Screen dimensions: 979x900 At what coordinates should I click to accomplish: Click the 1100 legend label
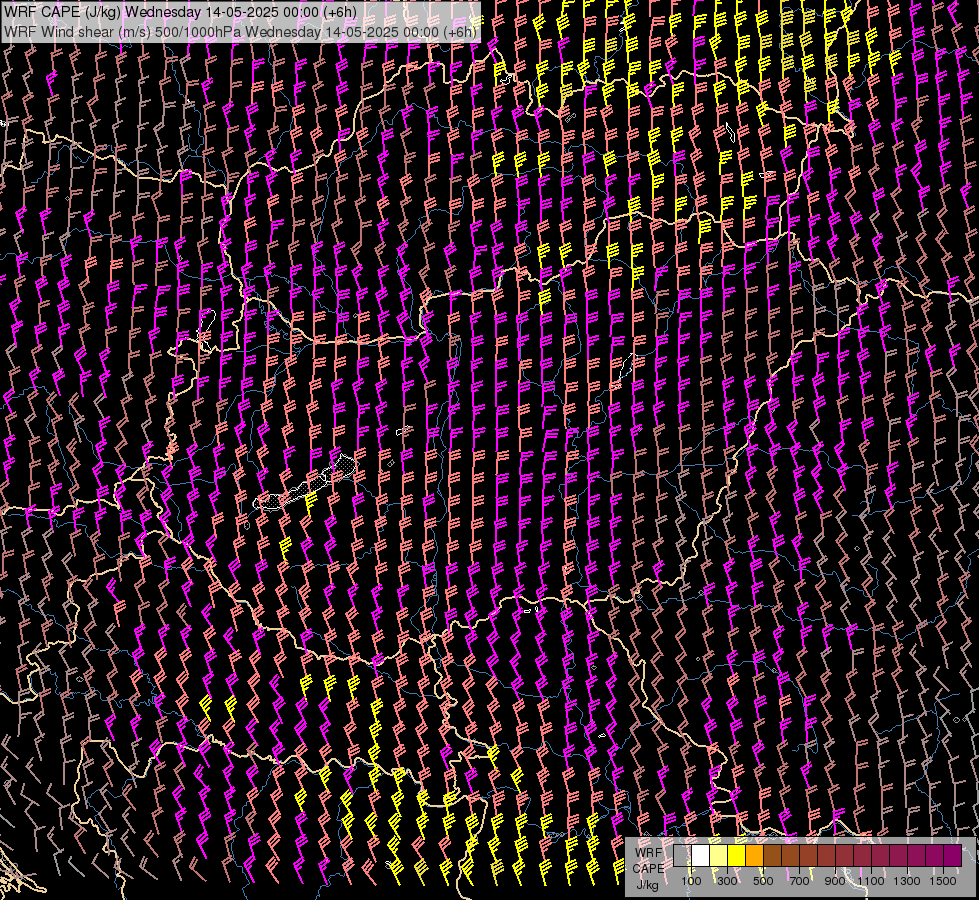871,881
